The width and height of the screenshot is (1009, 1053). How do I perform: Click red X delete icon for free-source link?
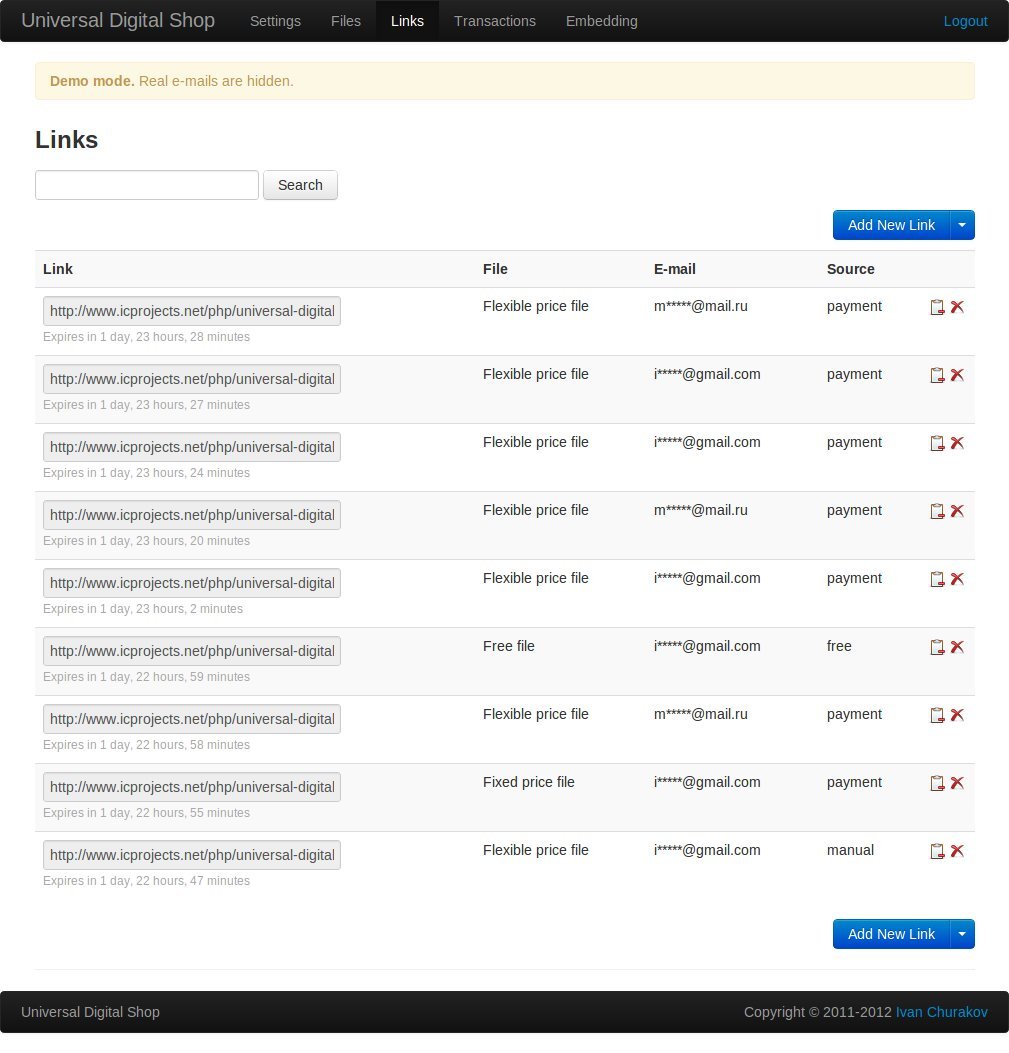pyautogui.click(x=957, y=647)
